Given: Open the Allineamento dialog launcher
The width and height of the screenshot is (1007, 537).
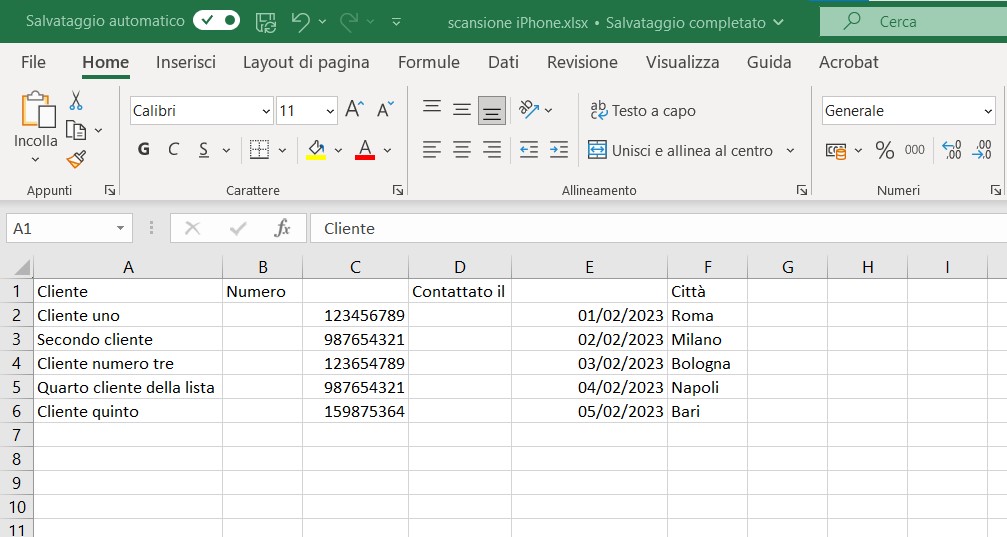Looking at the screenshot, I should point(801,190).
